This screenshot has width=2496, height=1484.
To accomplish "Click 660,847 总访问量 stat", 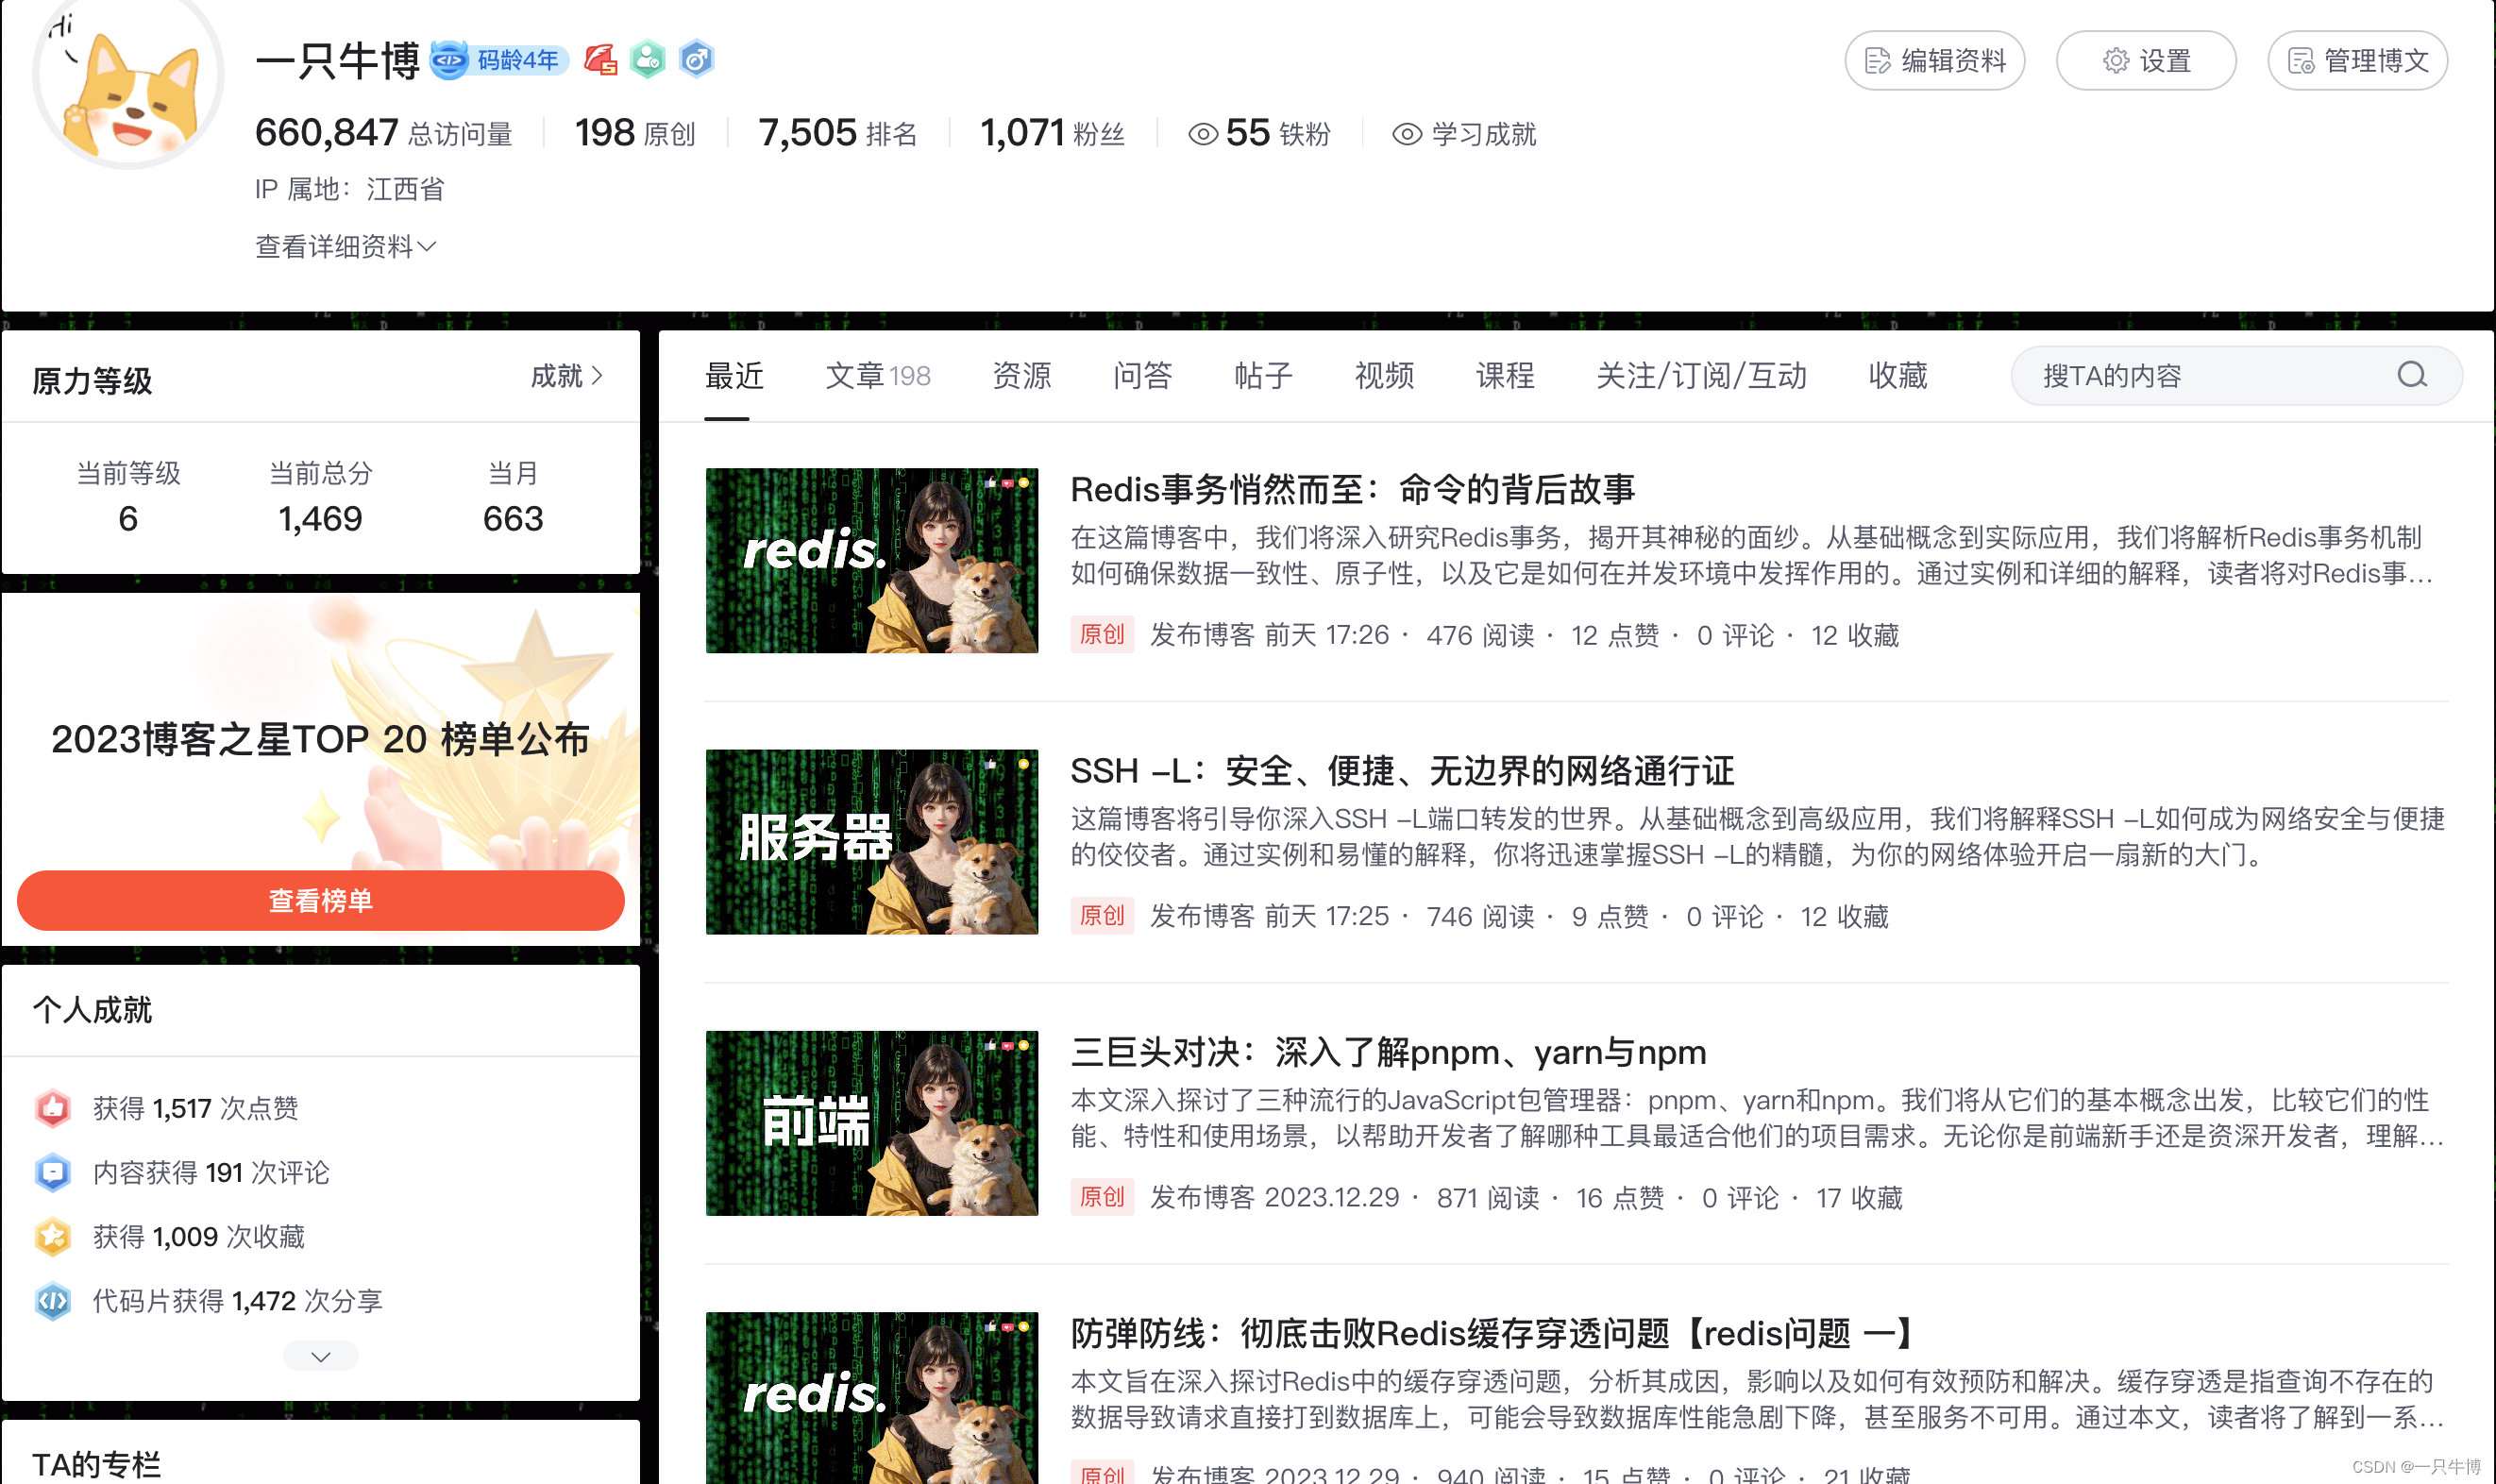I will [384, 133].
